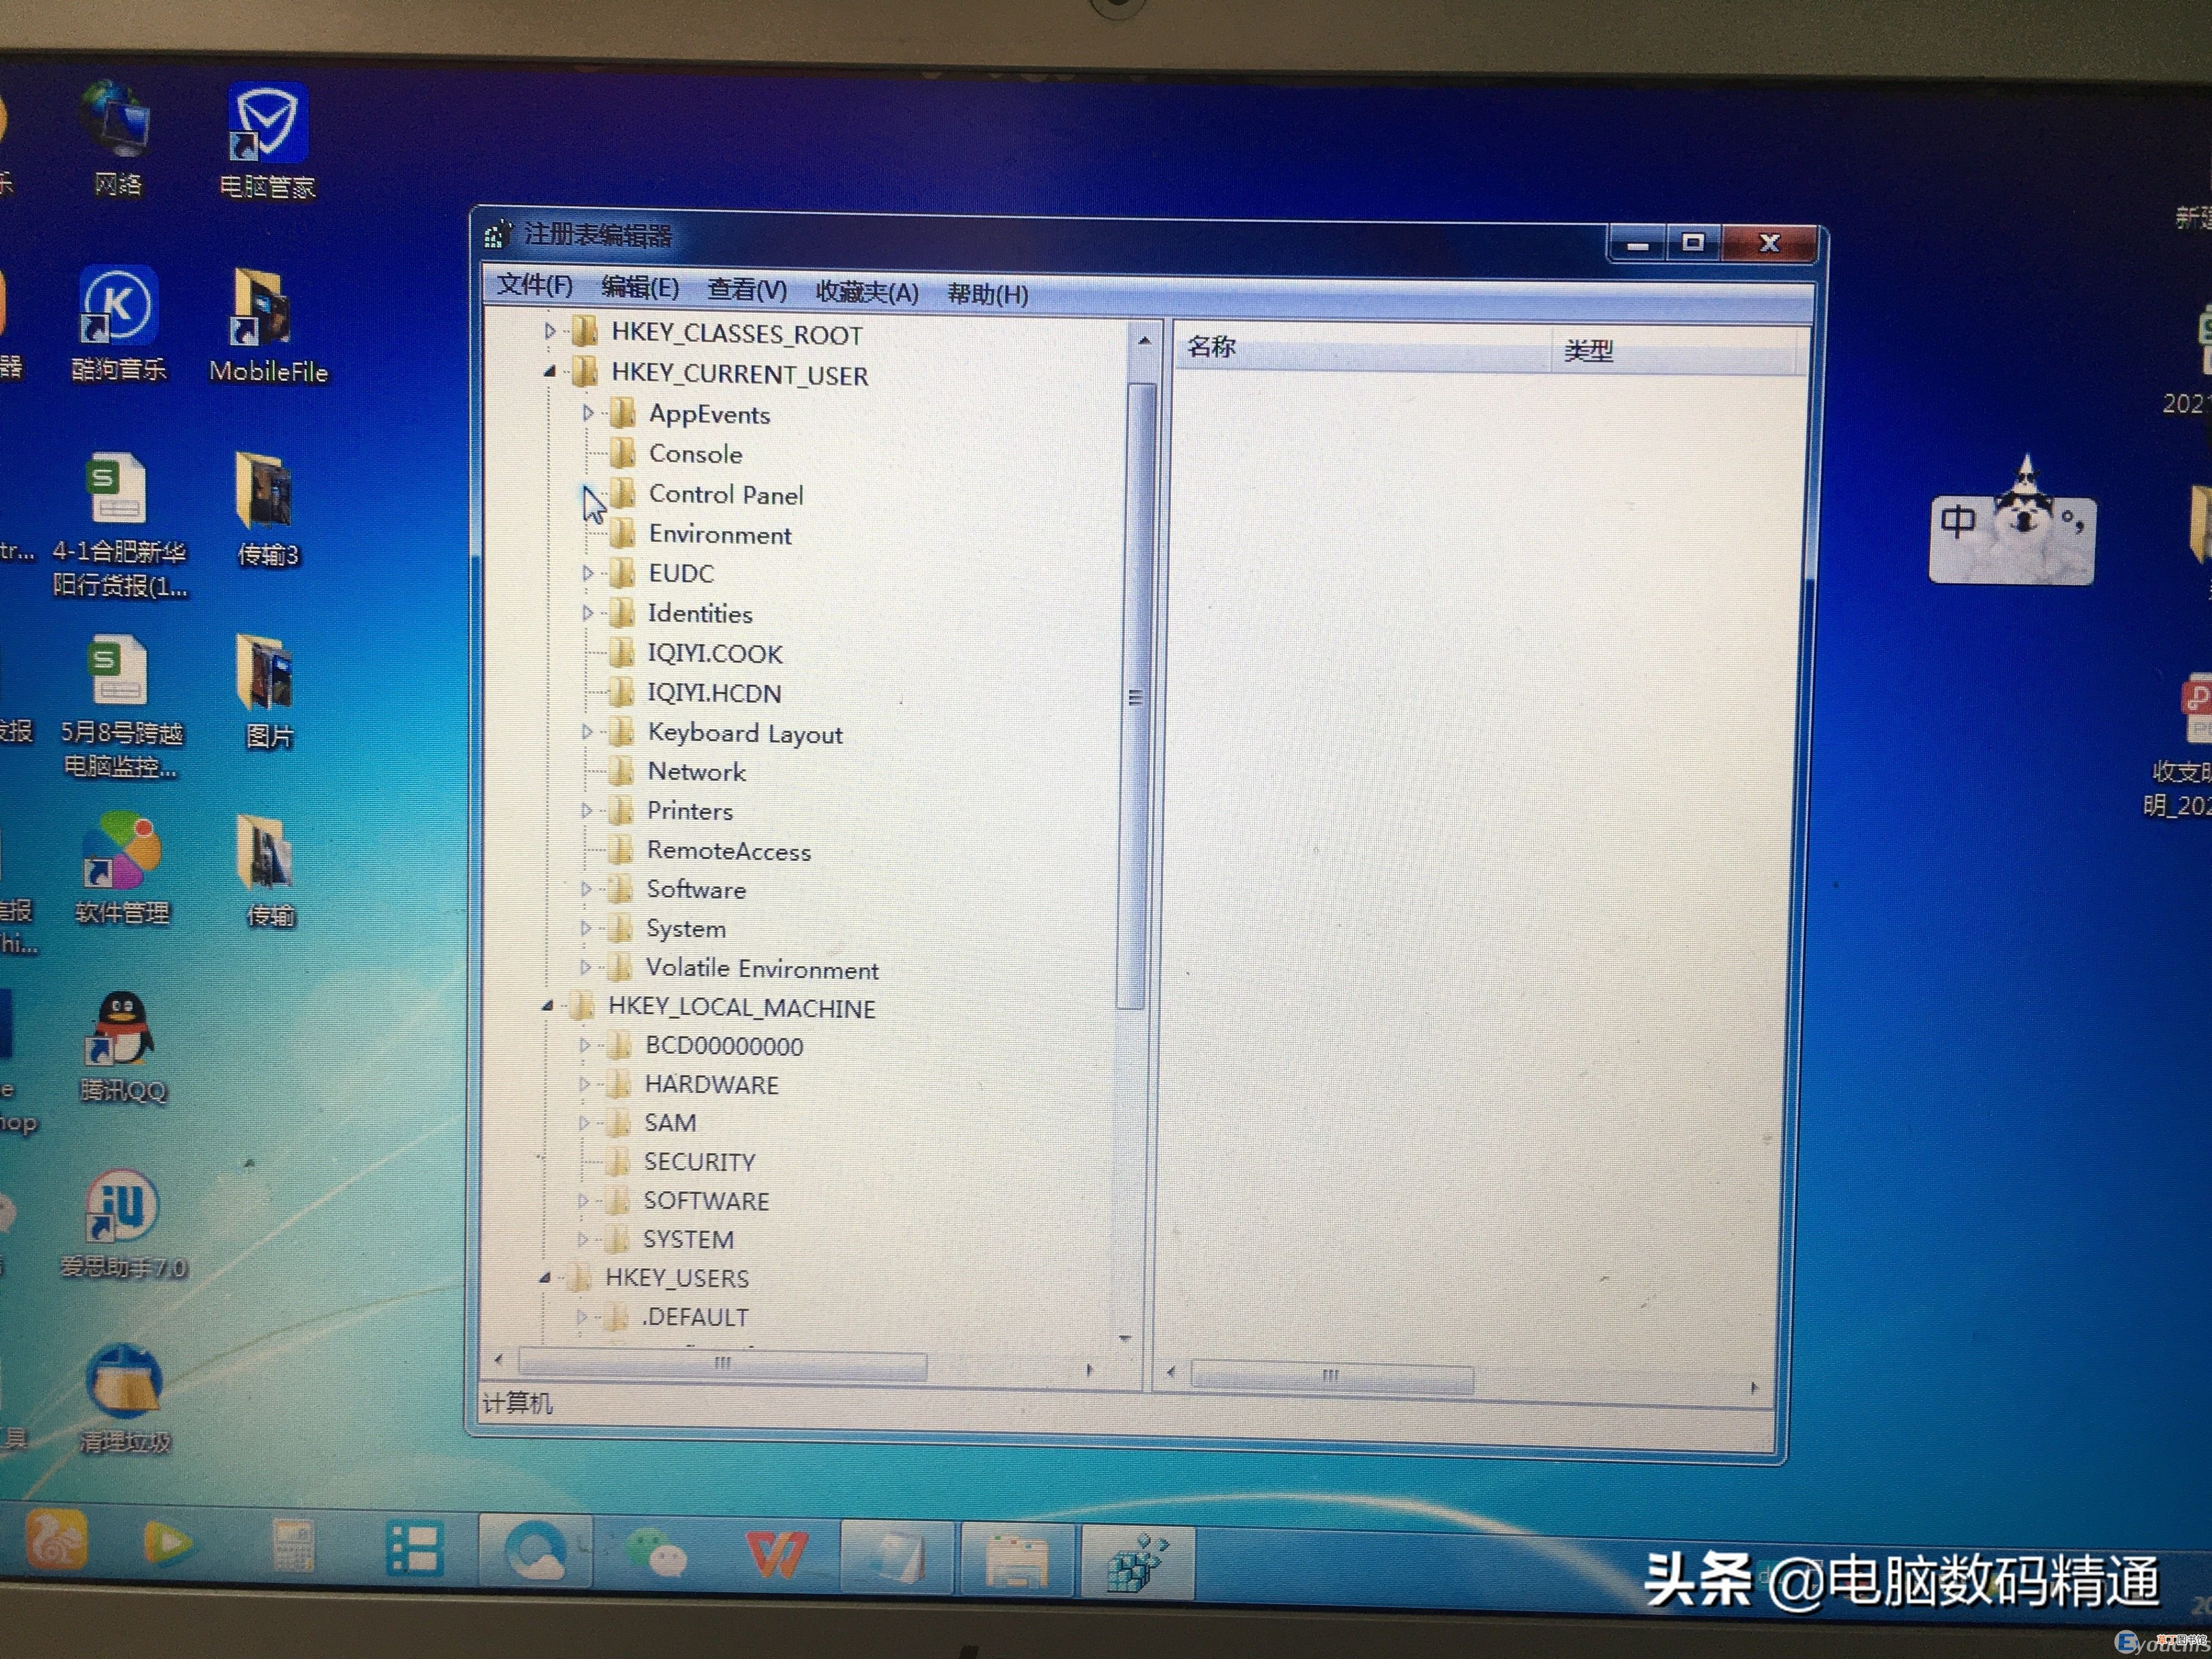Click the tree pane horizontal scrollbar thumb
This screenshot has width=2212, height=1659.
click(x=722, y=1363)
